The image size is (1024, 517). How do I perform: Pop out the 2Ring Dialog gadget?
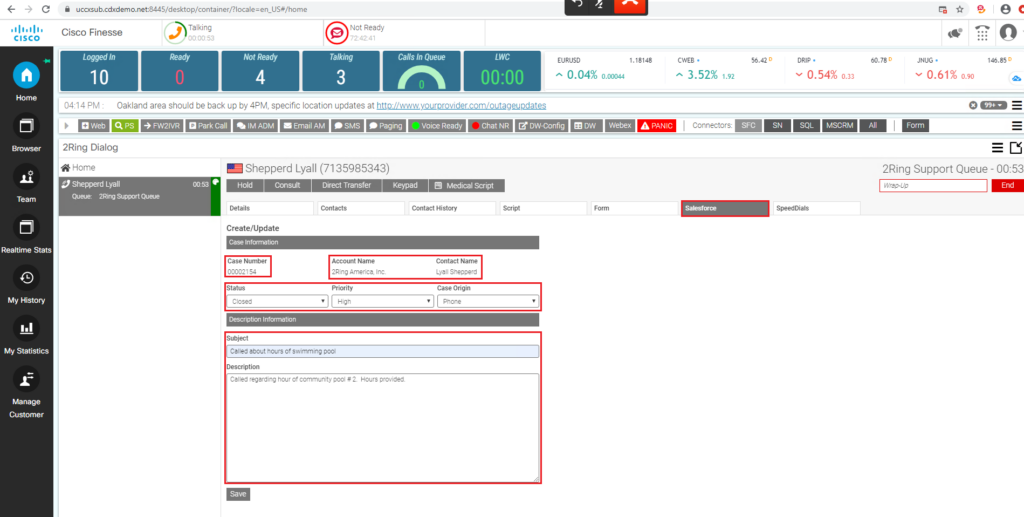pos(1016,148)
